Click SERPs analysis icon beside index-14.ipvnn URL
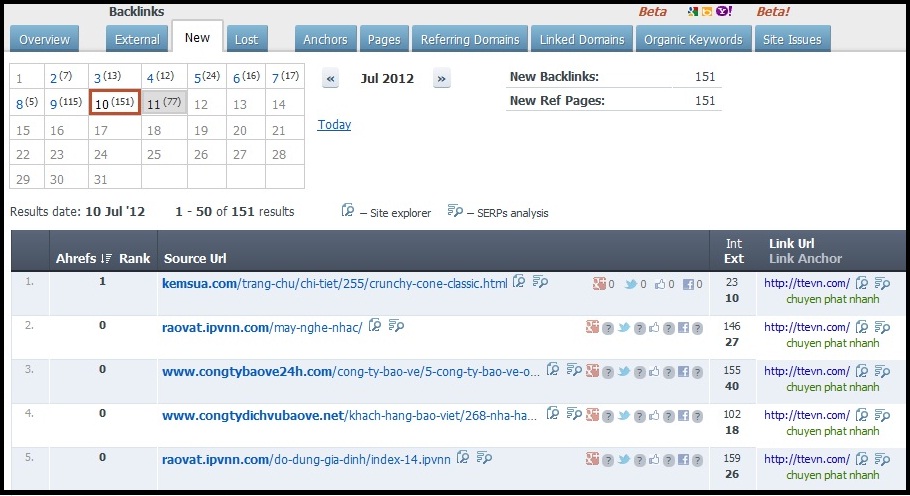Viewport: 910px width, 496px height. tap(484, 457)
